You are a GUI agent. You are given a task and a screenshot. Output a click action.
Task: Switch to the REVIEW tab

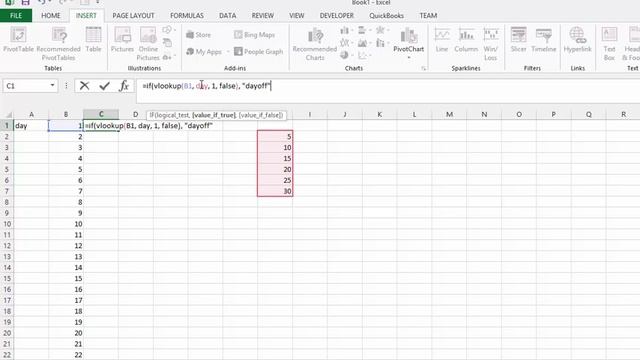point(262,16)
